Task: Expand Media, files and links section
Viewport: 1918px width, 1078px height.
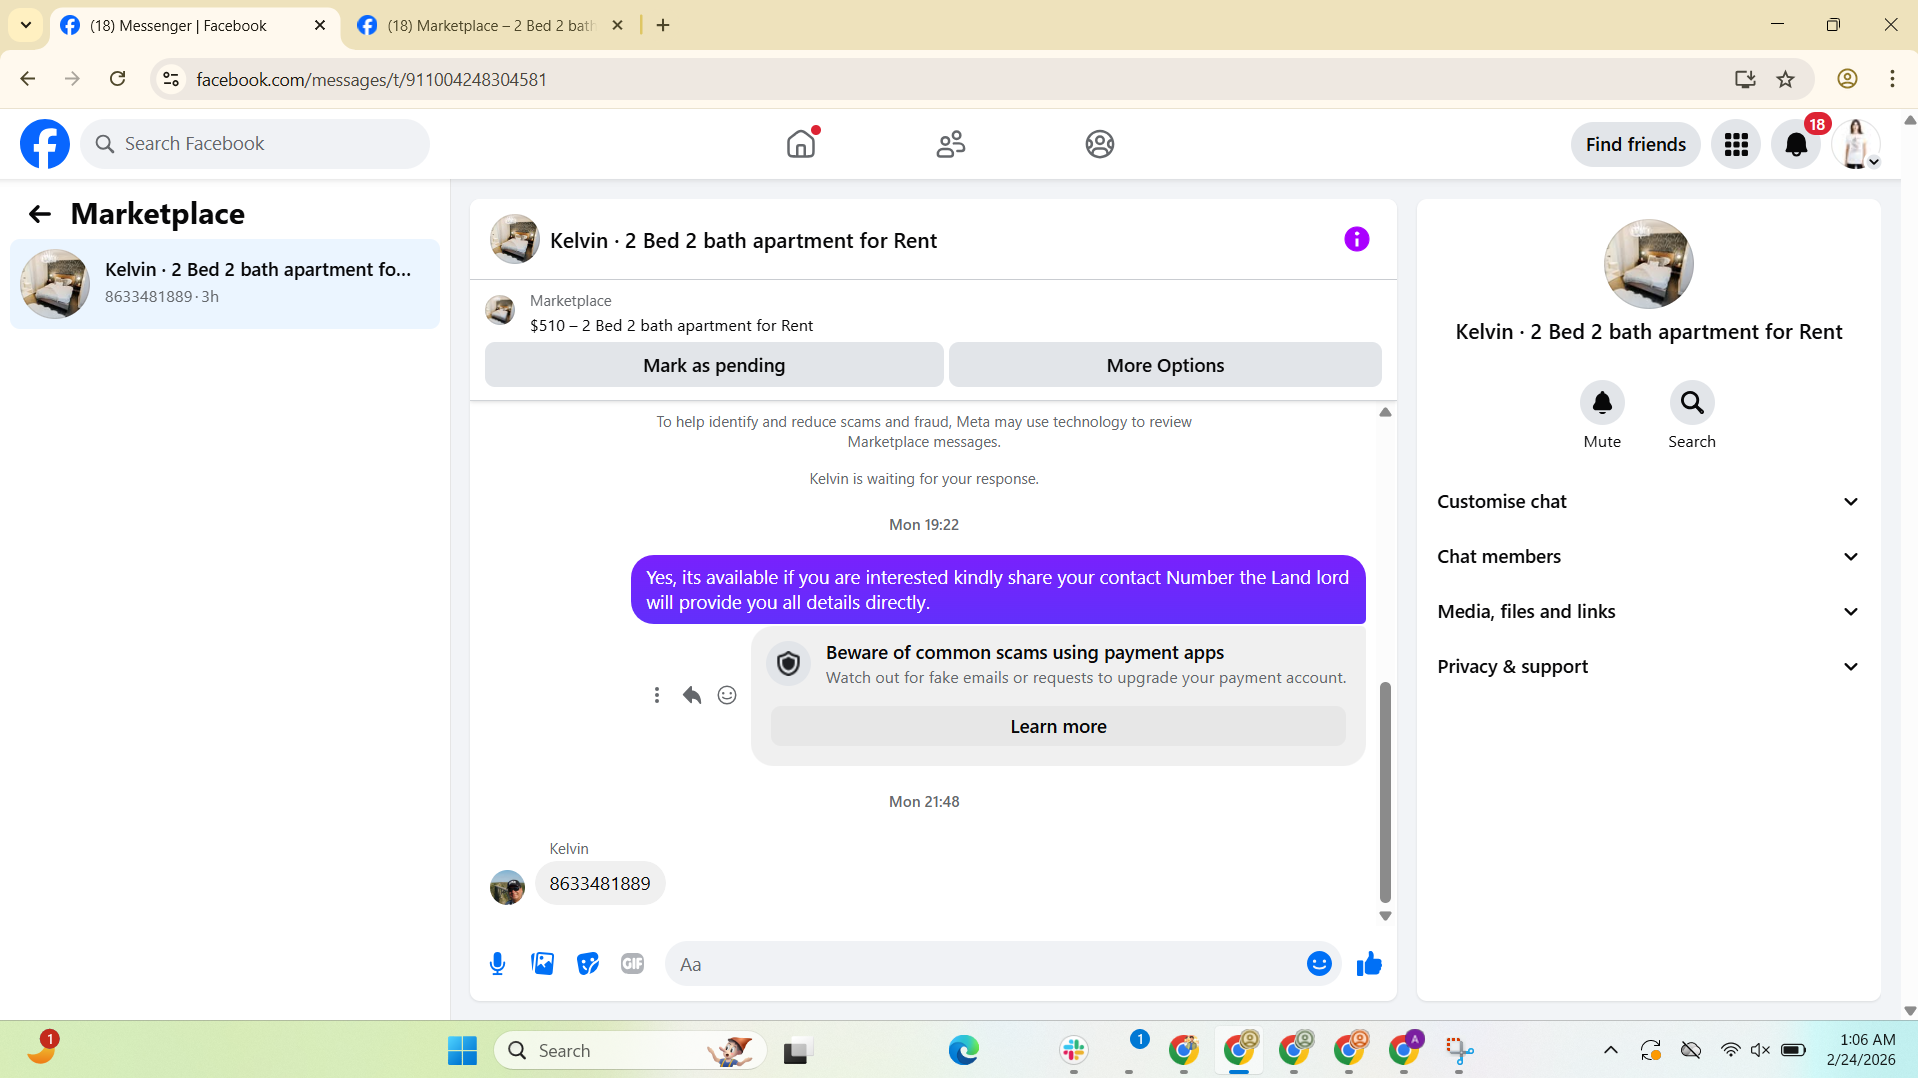Action: pos(1648,612)
